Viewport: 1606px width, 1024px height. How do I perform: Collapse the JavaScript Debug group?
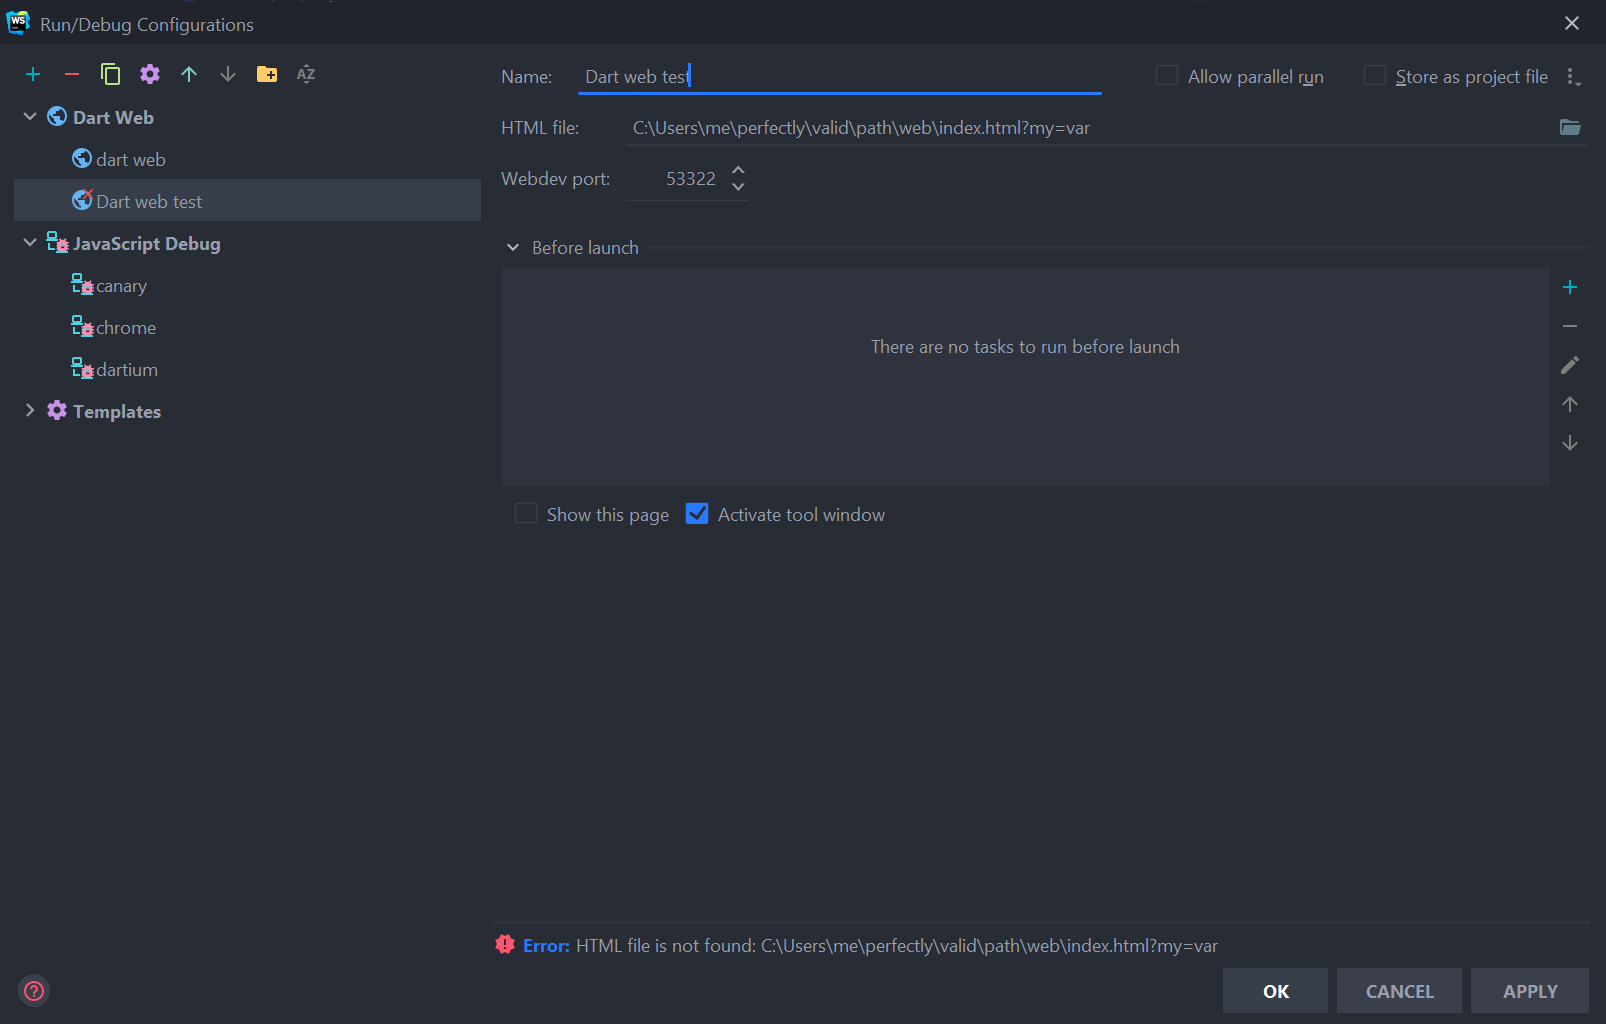(30, 243)
